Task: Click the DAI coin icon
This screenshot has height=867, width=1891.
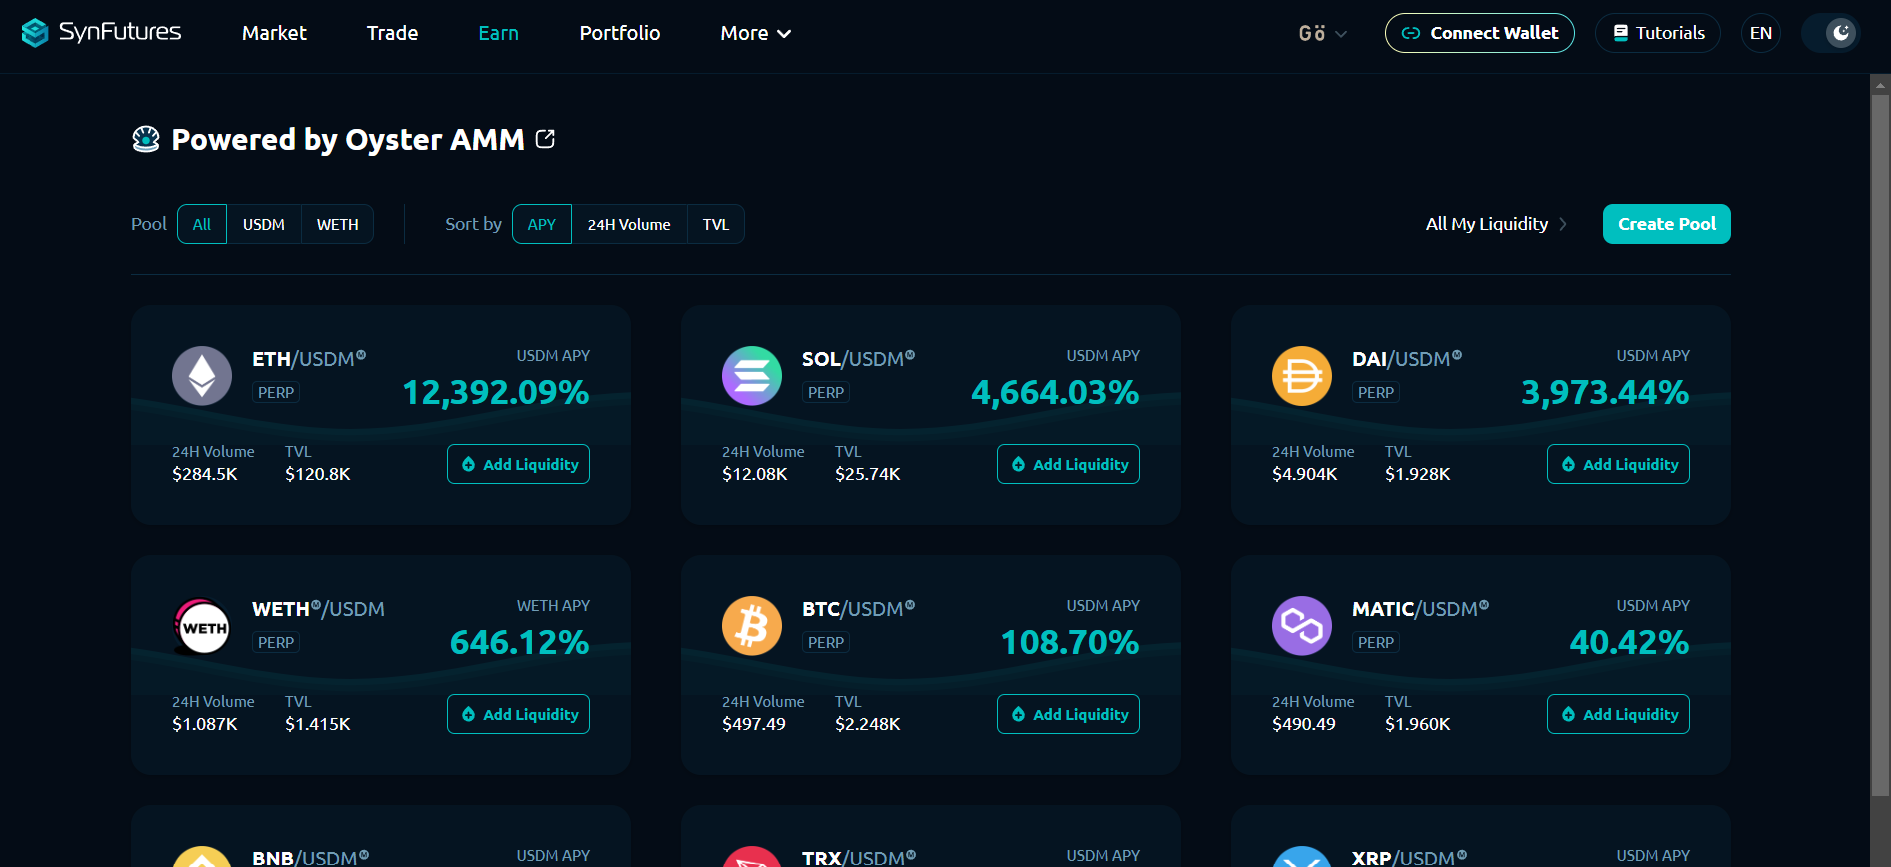Action: click(x=1302, y=376)
